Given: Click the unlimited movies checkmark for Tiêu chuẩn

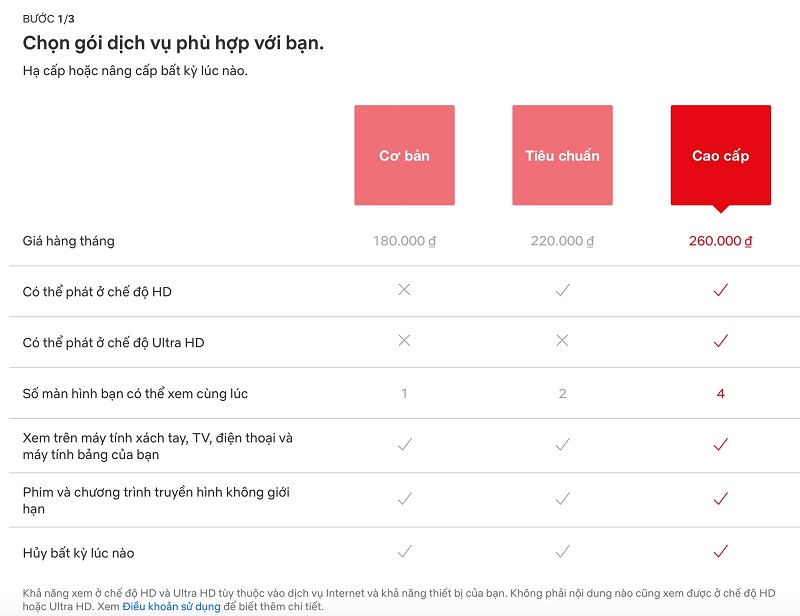Looking at the screenshot, I should 562,499.
